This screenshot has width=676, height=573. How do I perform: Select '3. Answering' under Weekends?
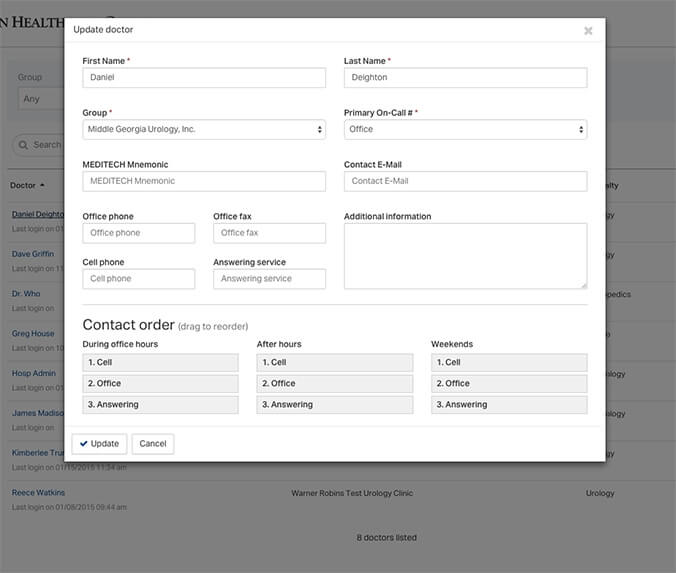click(509, 404)
